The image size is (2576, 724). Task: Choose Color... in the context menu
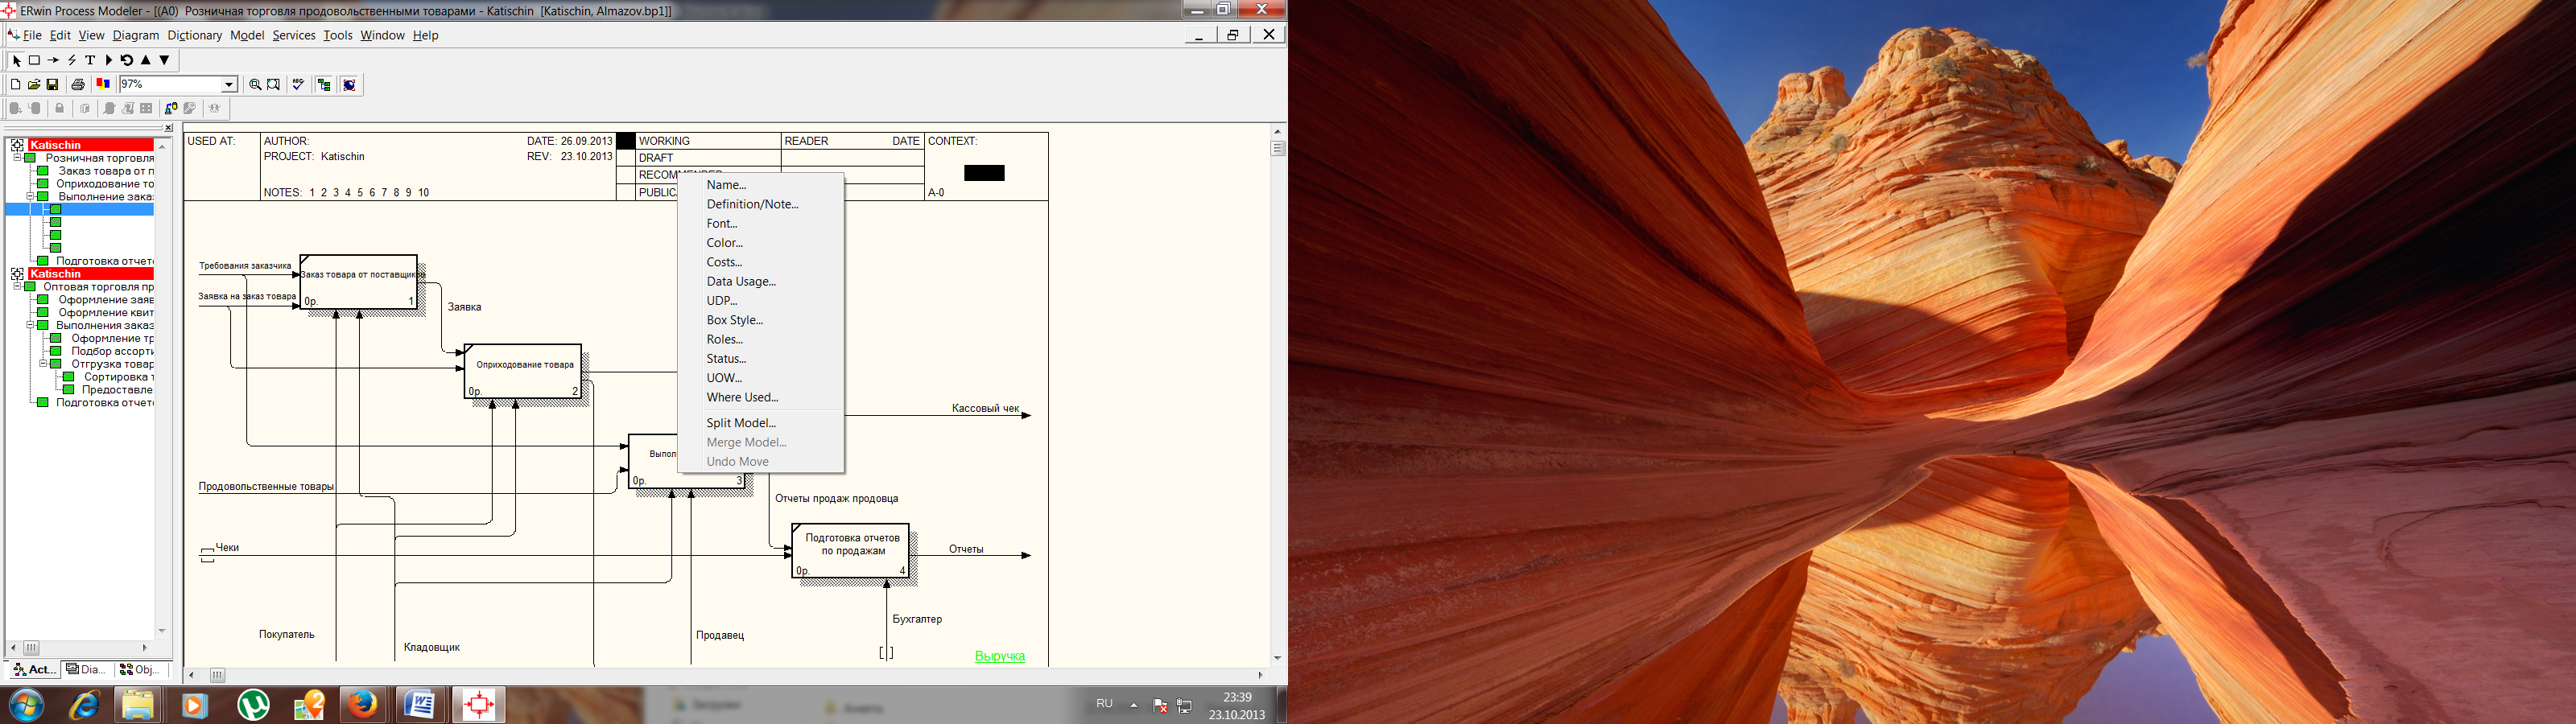[761, 243]
